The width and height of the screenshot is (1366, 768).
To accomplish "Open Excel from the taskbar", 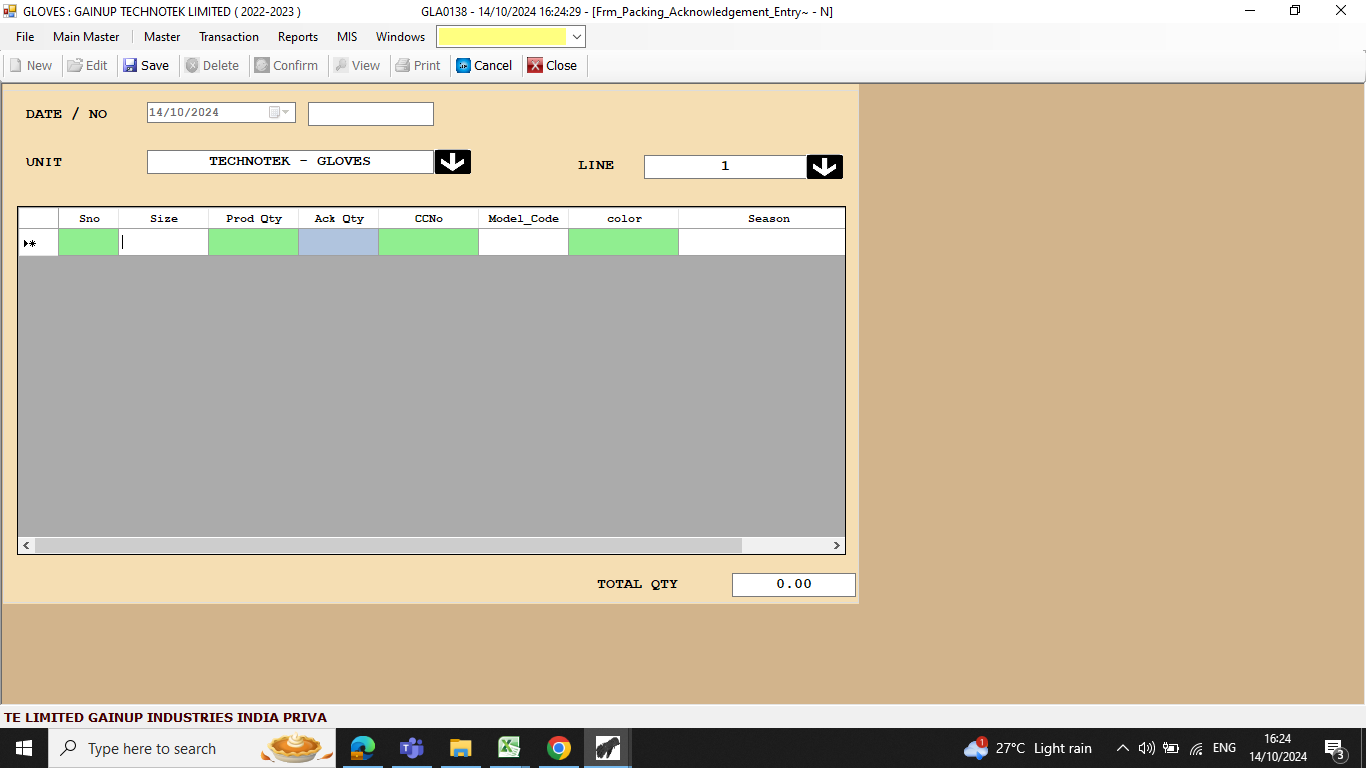I will coord(509,748).
